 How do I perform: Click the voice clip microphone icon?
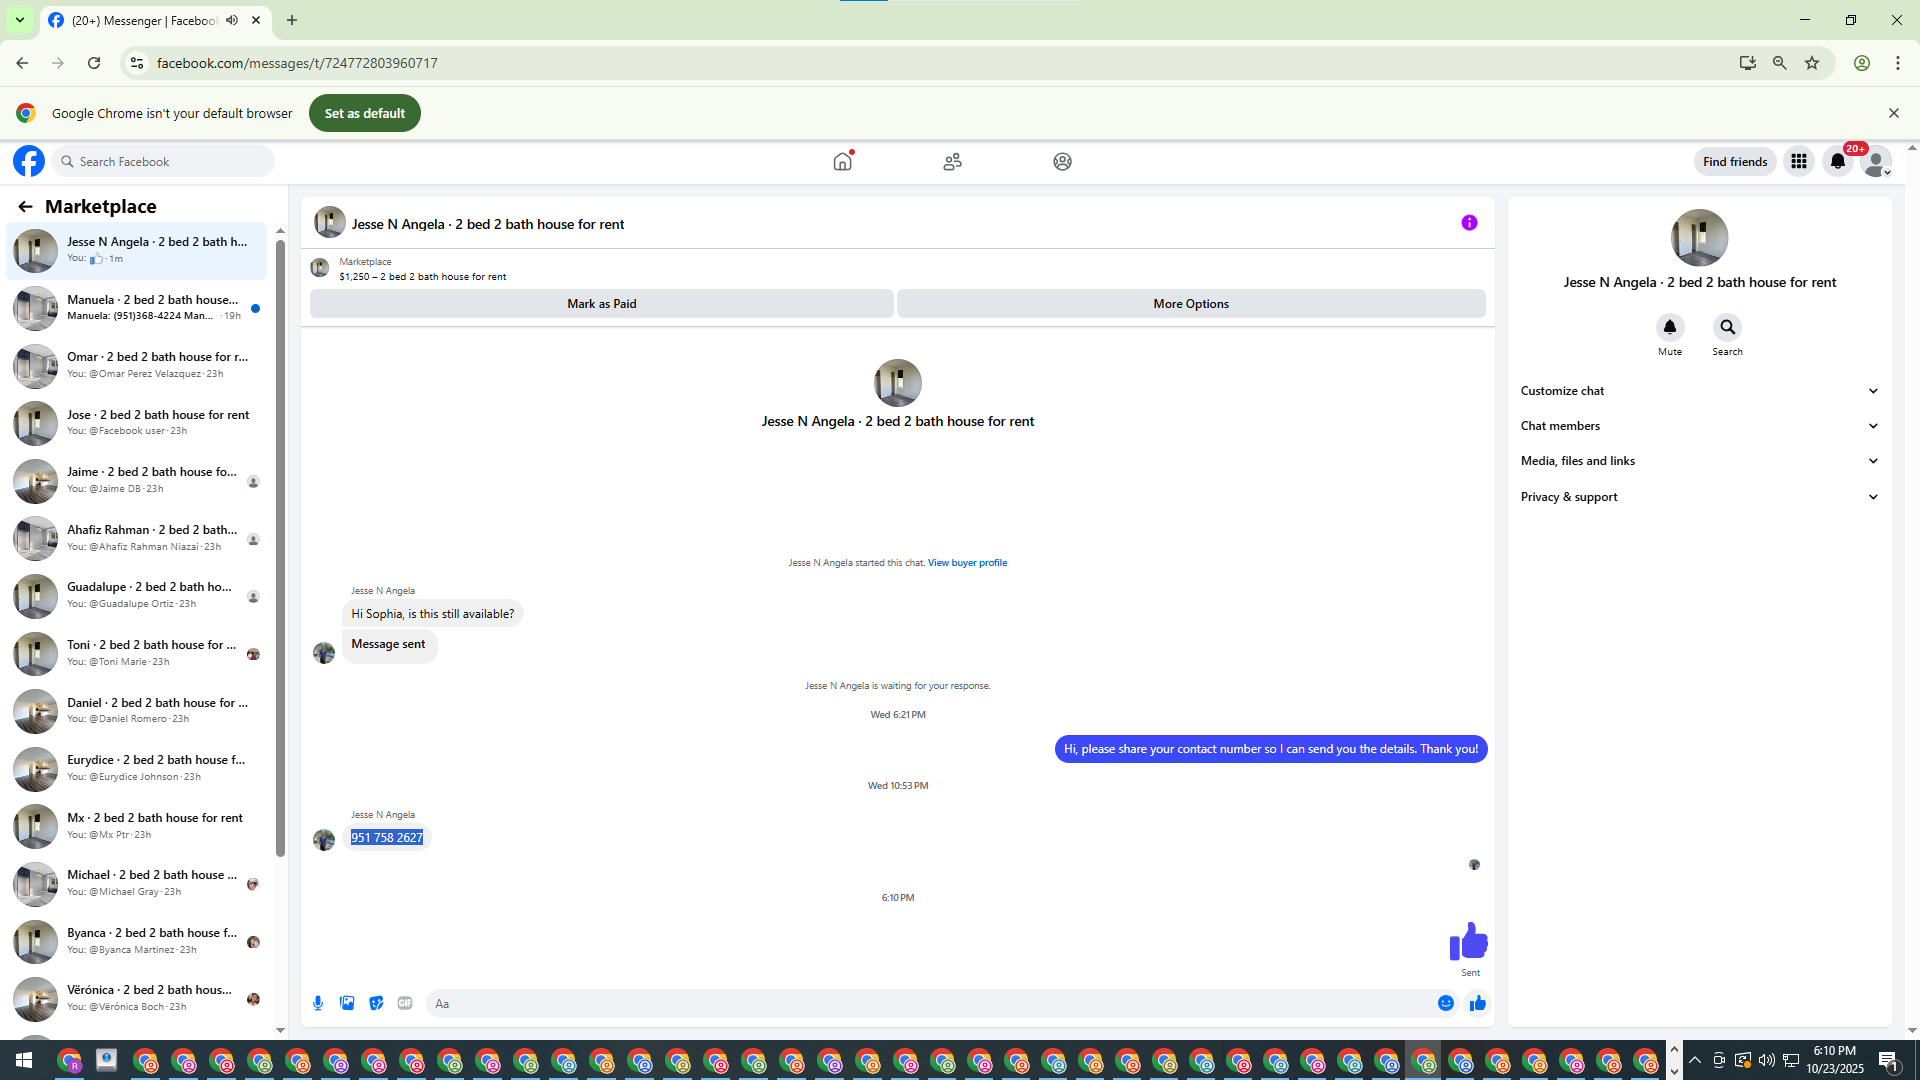tap(318, 1003)
